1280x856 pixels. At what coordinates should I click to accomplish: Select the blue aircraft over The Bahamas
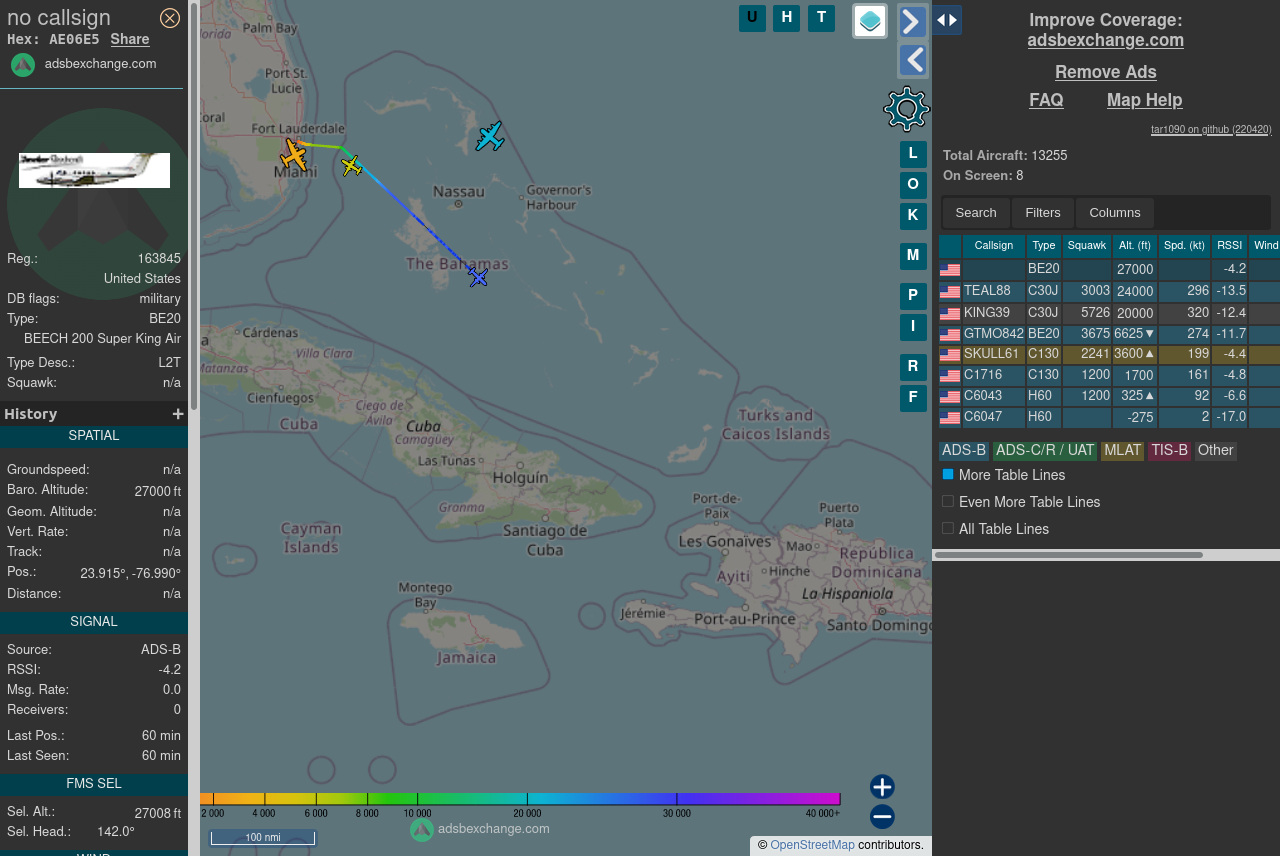coord(478,277)
